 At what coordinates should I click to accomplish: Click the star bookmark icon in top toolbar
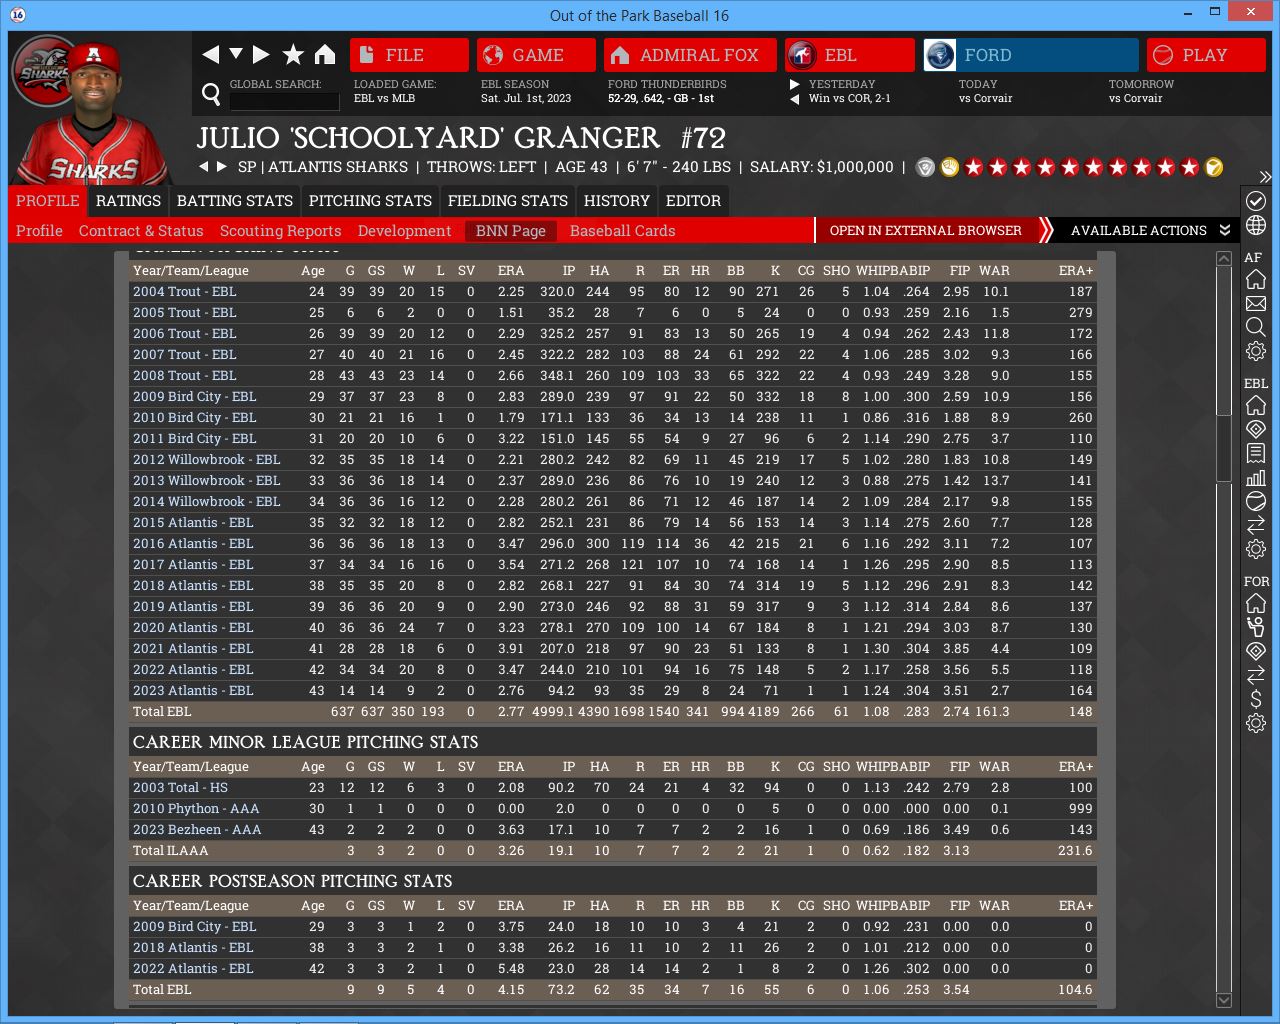tap(293, 55)
